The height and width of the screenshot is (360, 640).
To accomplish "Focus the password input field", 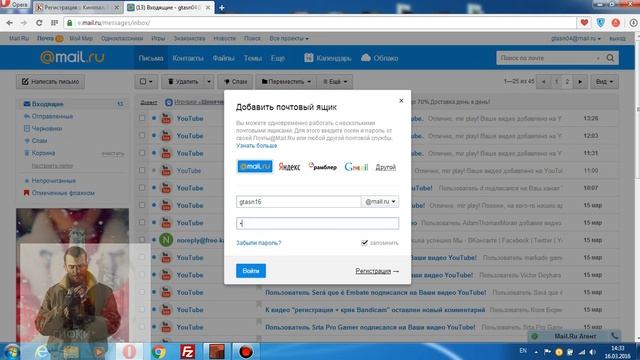I will click(318, 223).
